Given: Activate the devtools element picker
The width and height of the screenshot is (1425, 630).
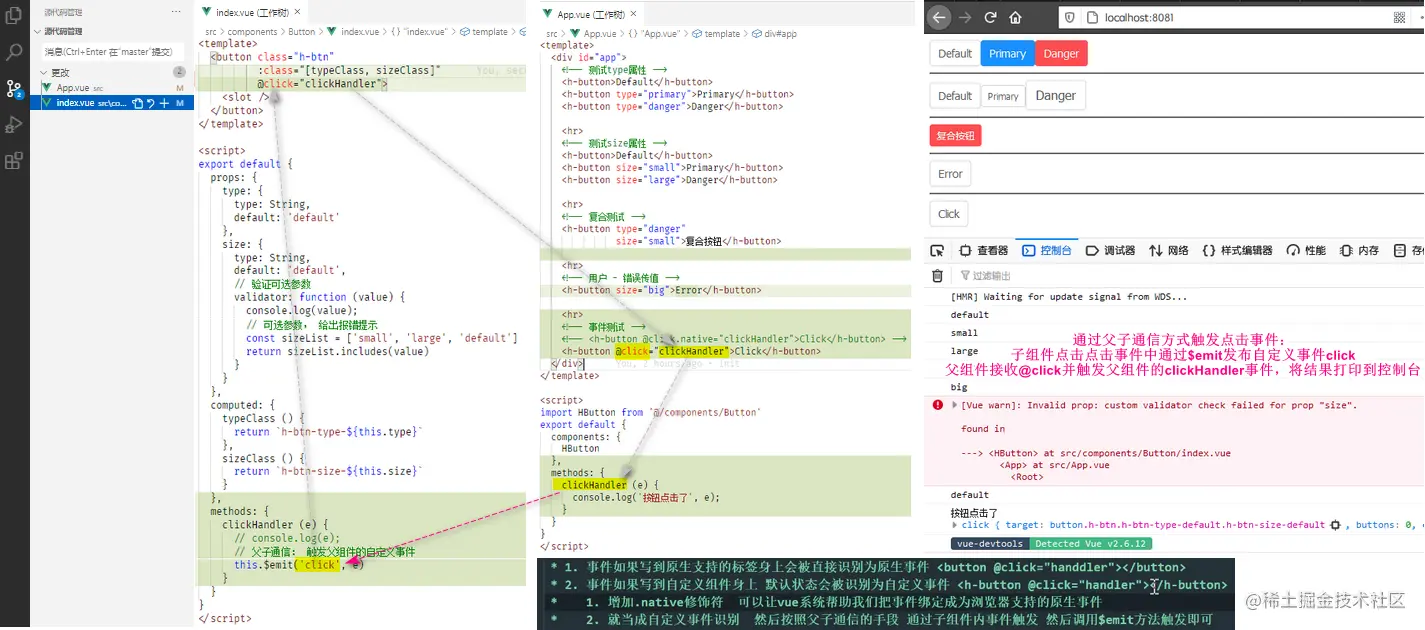Looking at the screenshot, I should tap(937, 250).
